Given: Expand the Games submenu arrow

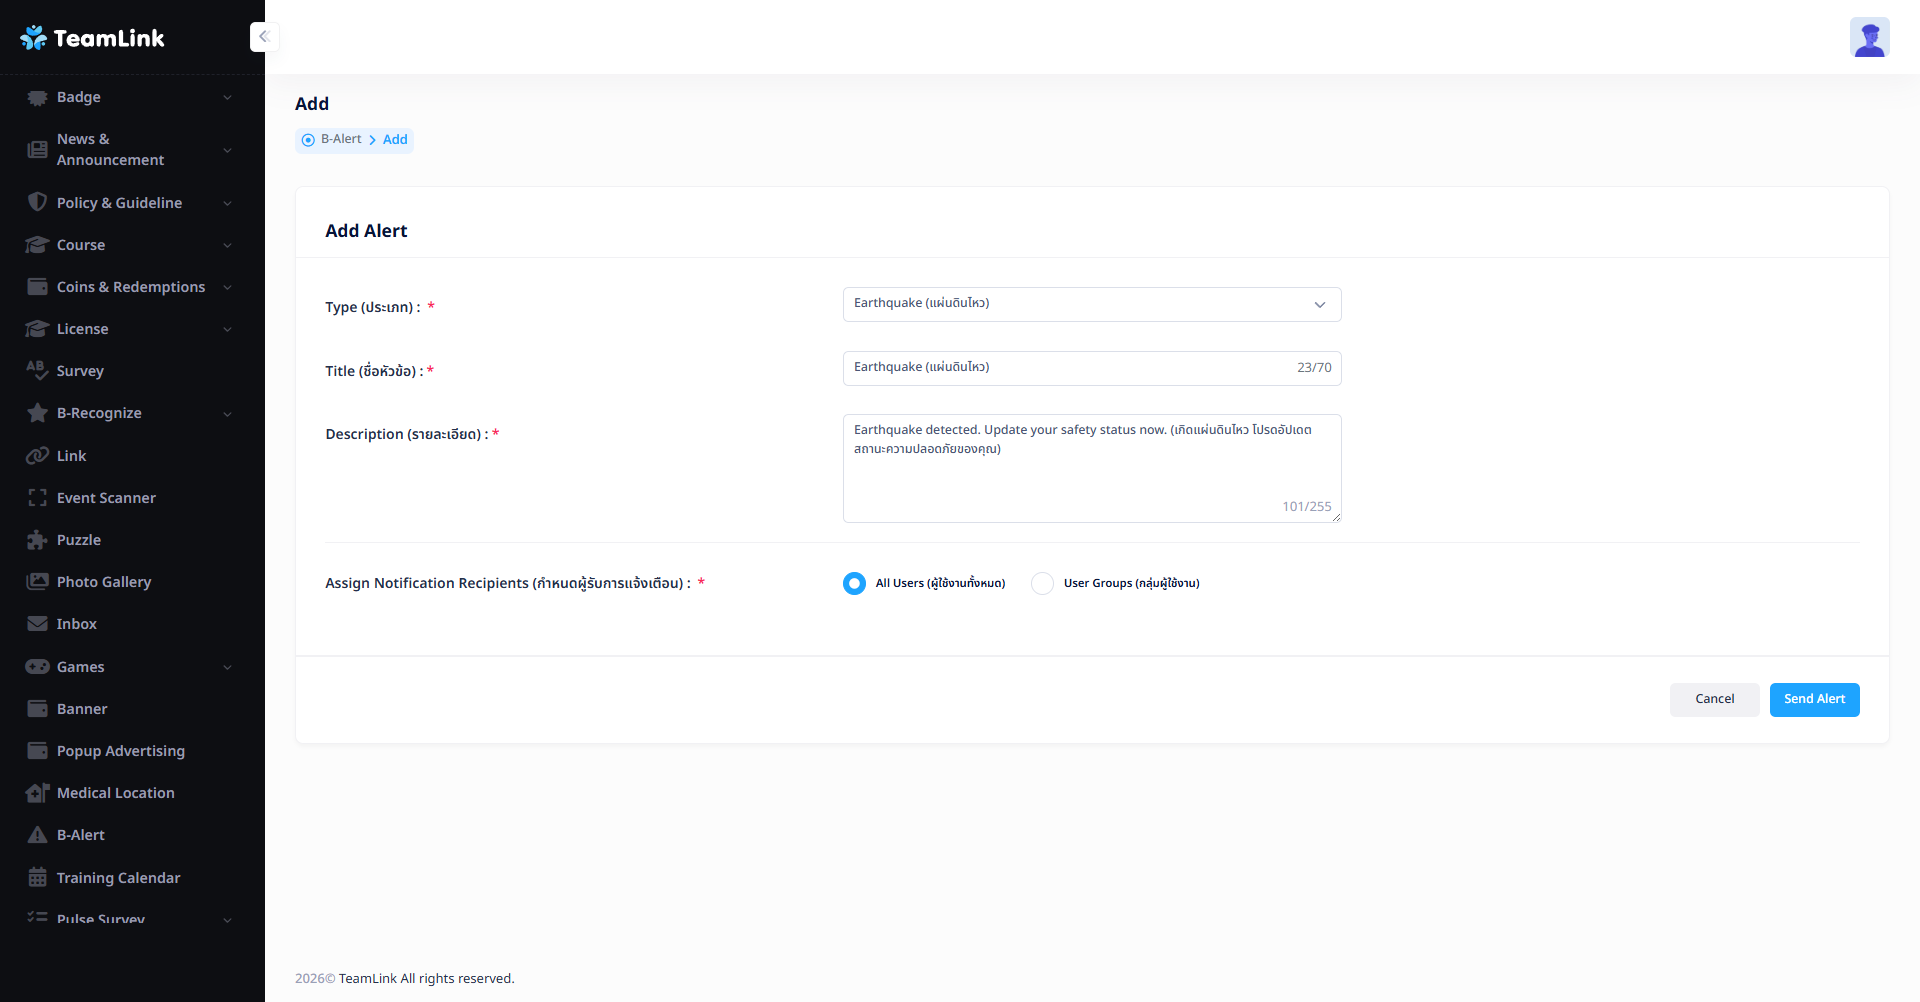Looking at the screenshot, I should point(227,668).
